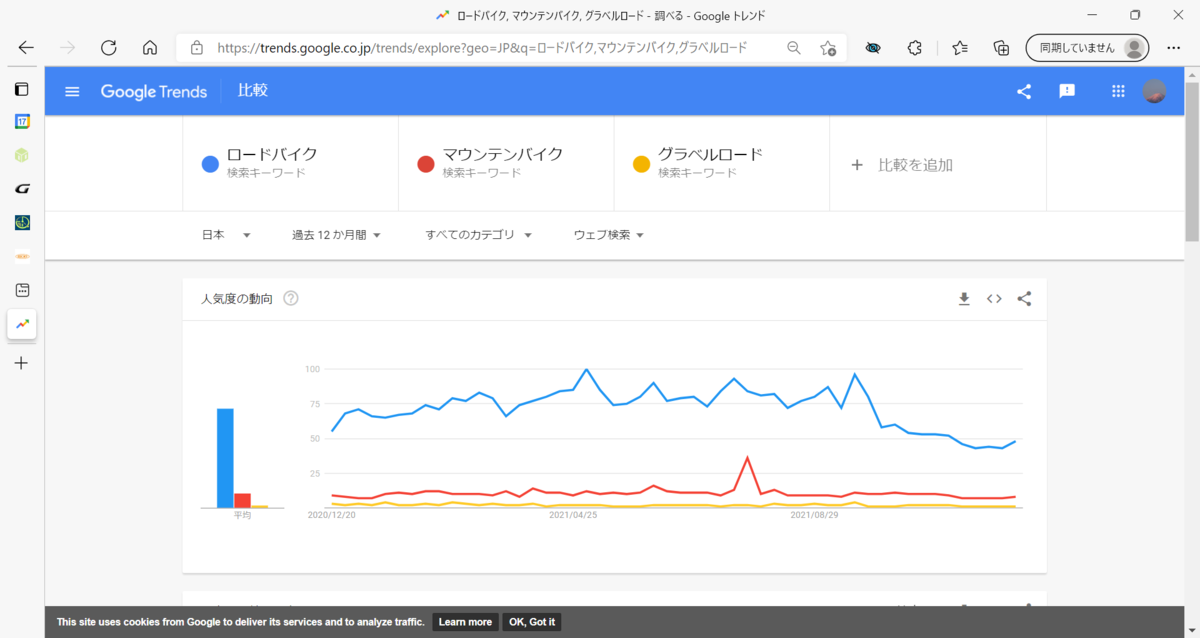Click the zoom-out magnifier in address bar
The width and height of the screenshot is (1200, 638).
pos(794,47)
